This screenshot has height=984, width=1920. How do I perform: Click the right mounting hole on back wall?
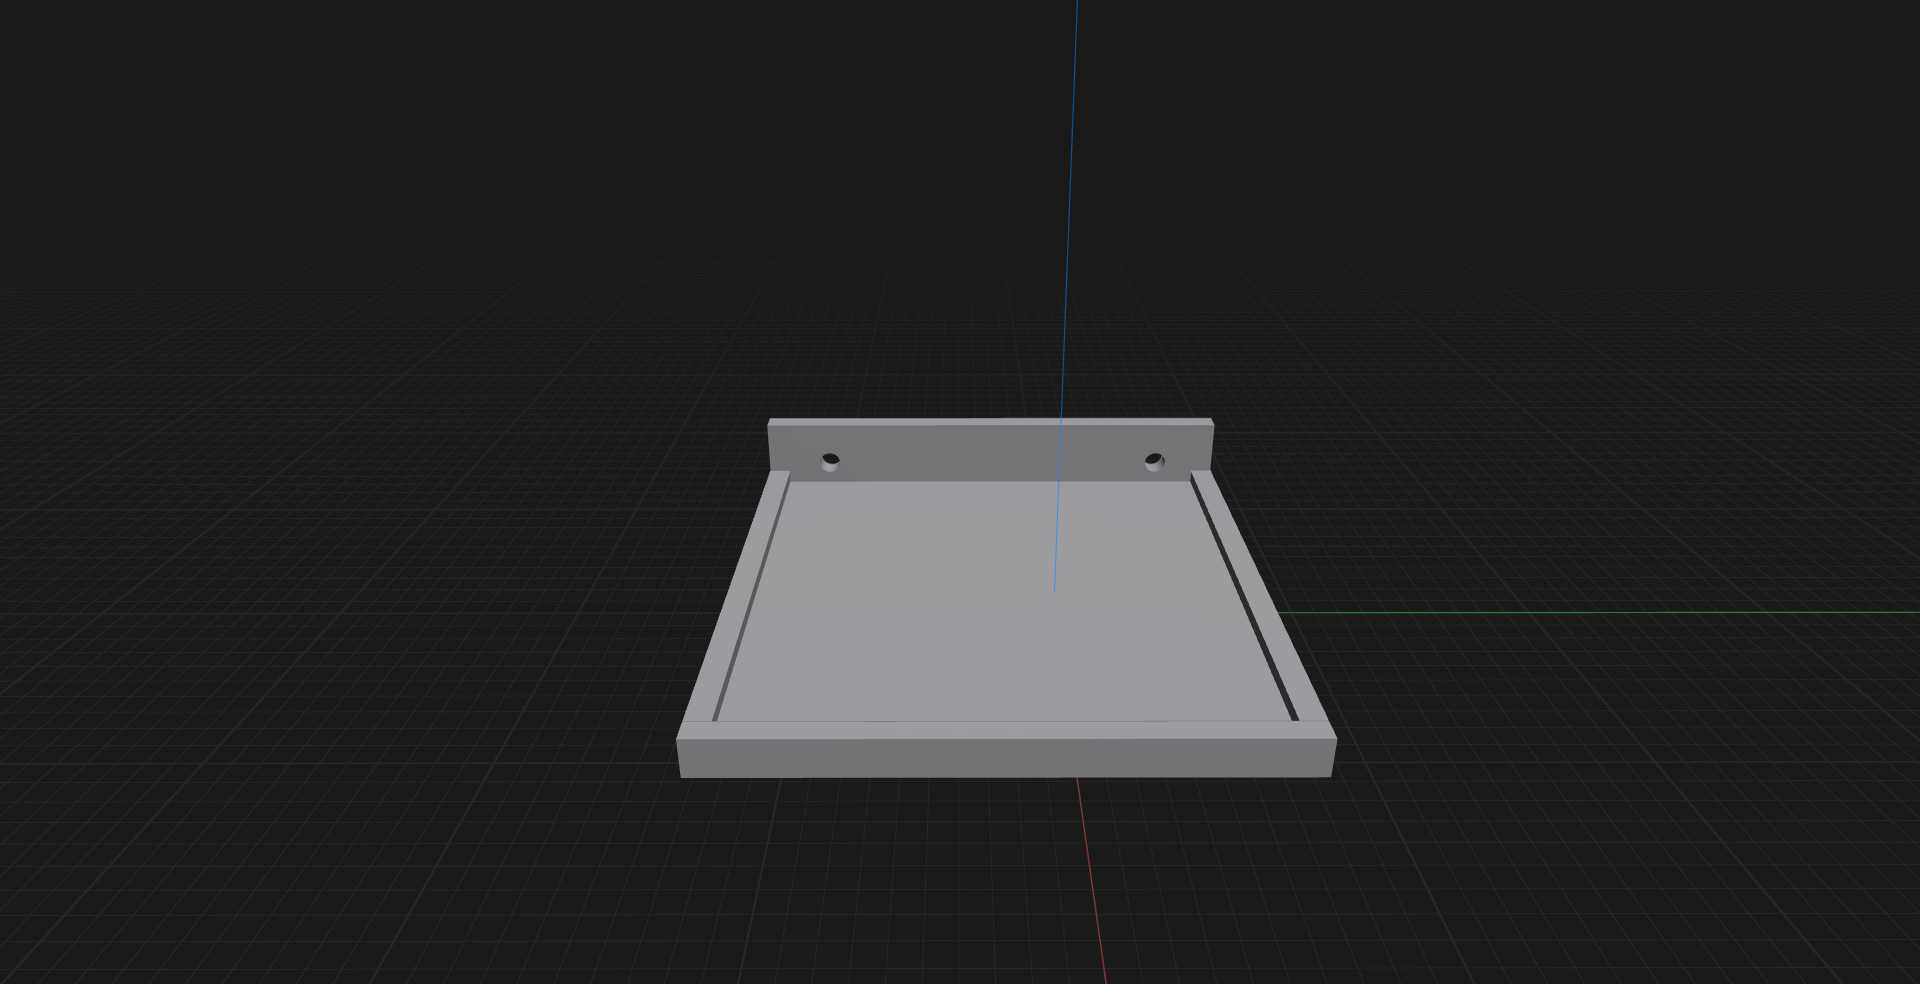tap(1154, 461)
